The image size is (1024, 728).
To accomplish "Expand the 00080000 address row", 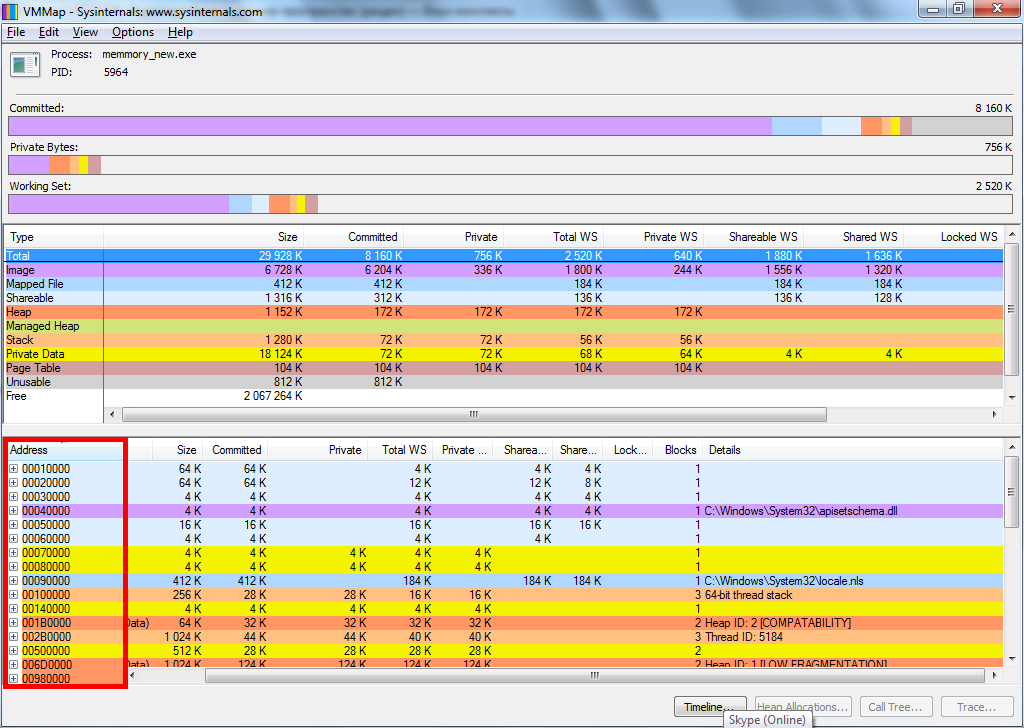I will coord(13,567).
